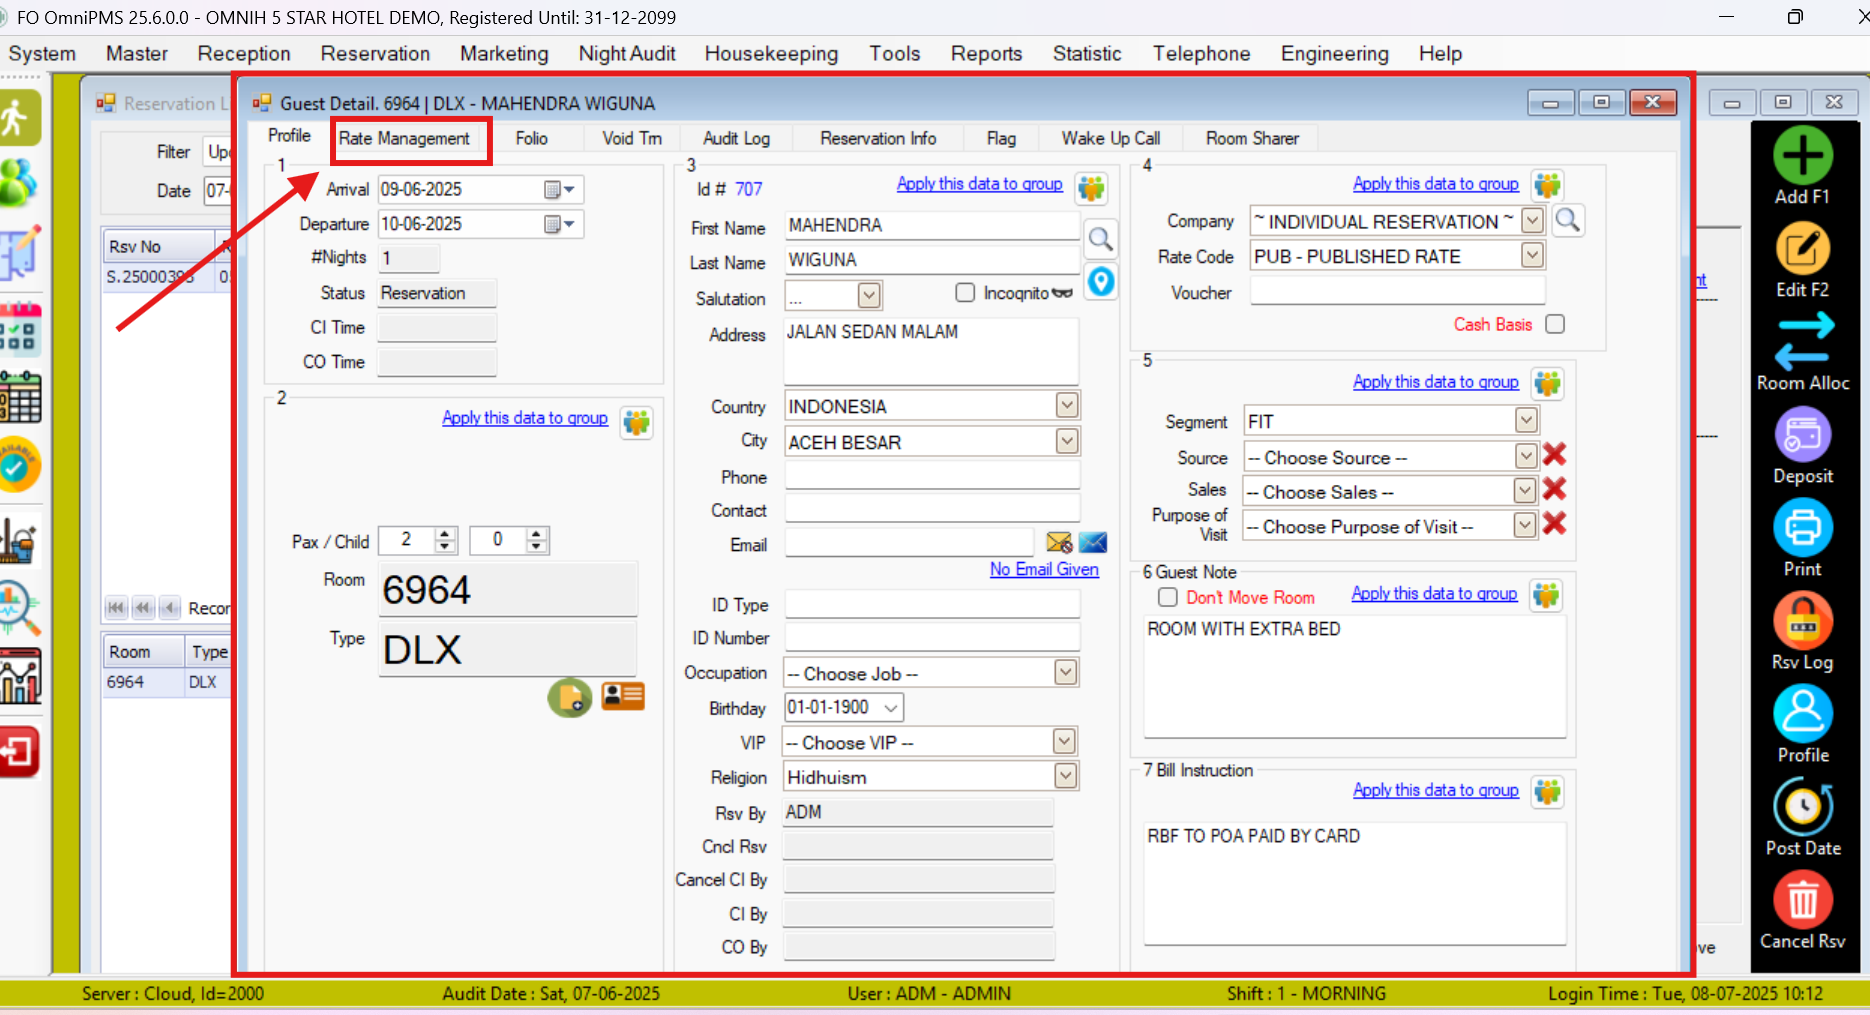Open the Birthday date dropdown
This screenshot has height=1015, width=1870.
tap(890, 708)
